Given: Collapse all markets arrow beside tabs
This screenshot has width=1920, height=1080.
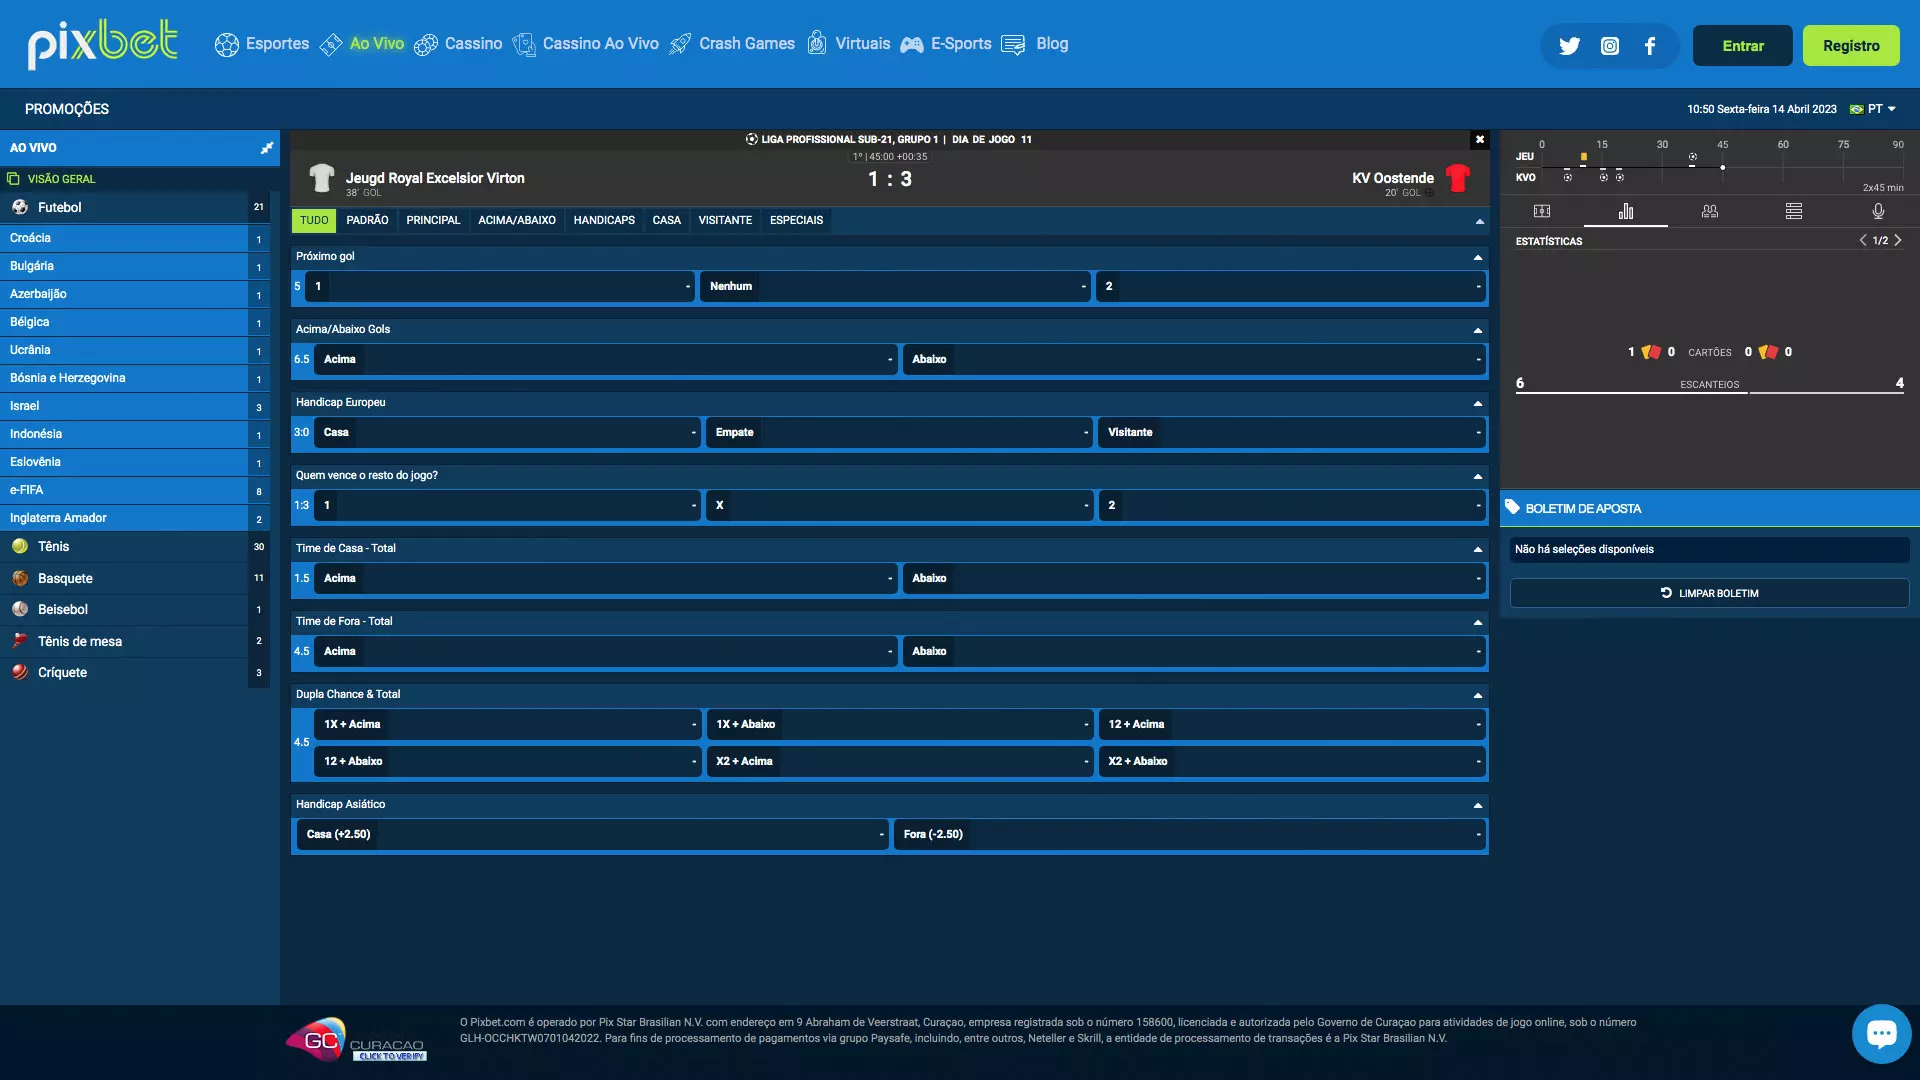Looking at the screenshot, I should pyautogui.click(x=1480, y=221).
